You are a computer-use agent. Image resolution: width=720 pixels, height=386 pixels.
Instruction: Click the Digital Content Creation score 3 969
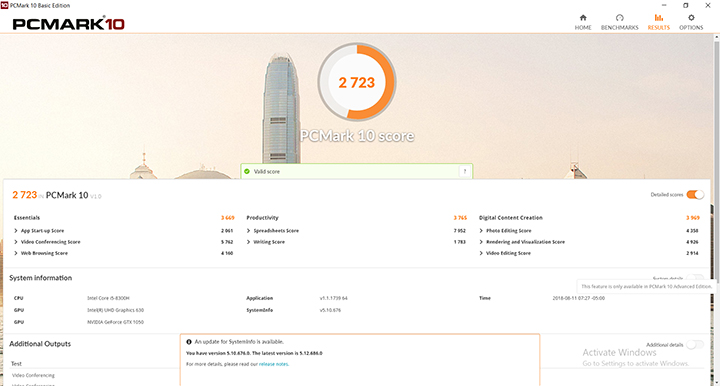point(692,218)
